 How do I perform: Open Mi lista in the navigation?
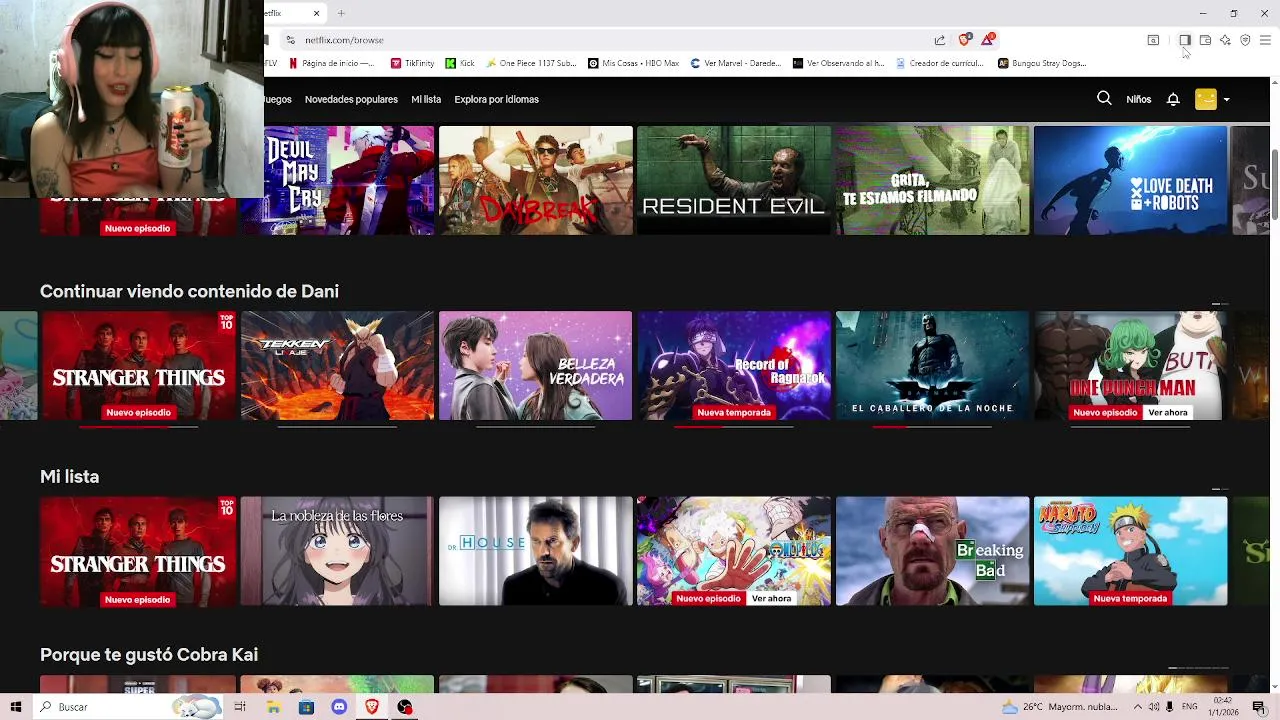click(x=426, y=99)
